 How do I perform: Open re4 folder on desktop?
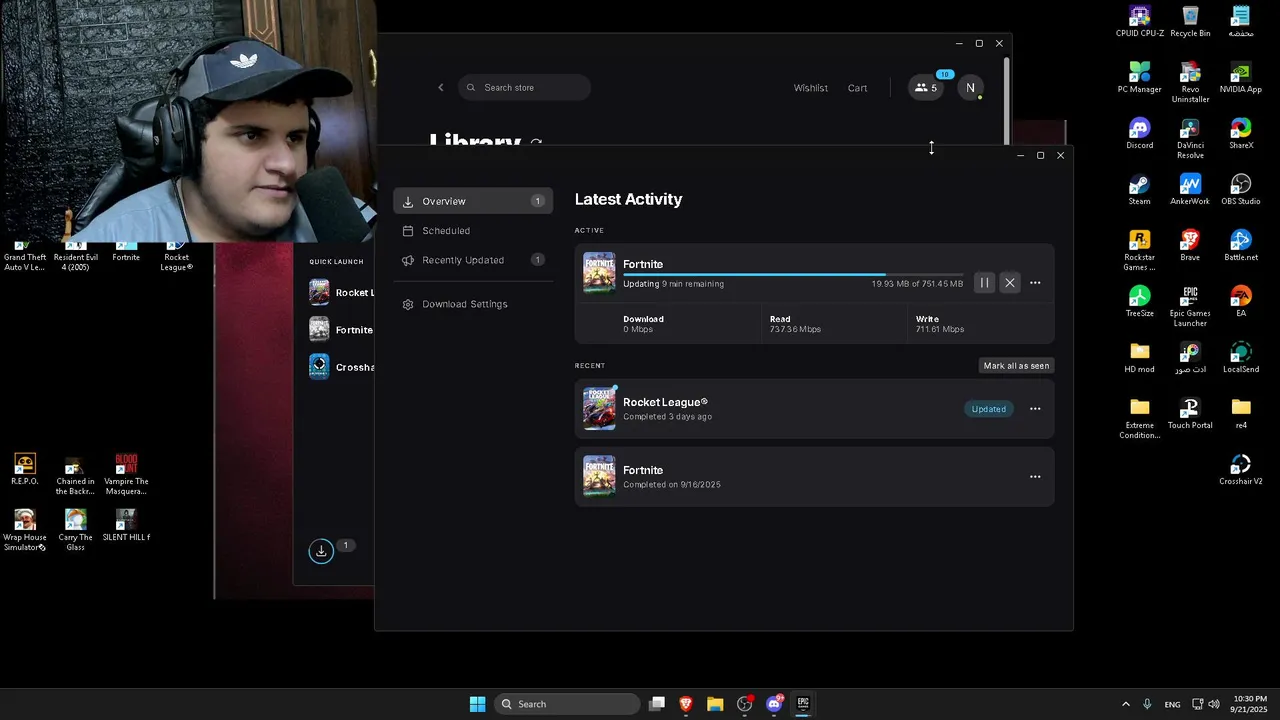pos(1241,414)
